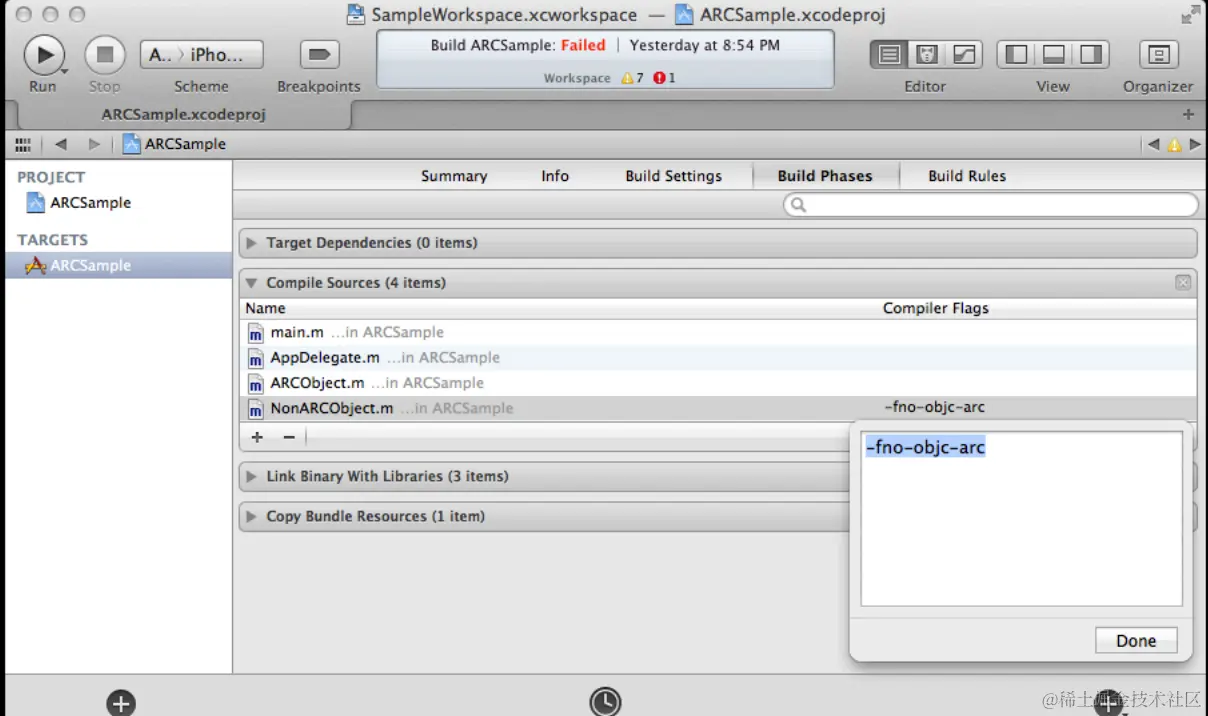This screenshot has width=1208, height=716.
Task: Switch to the Build Settings tab
Action: pyautogui.click(x=673, y=176)
